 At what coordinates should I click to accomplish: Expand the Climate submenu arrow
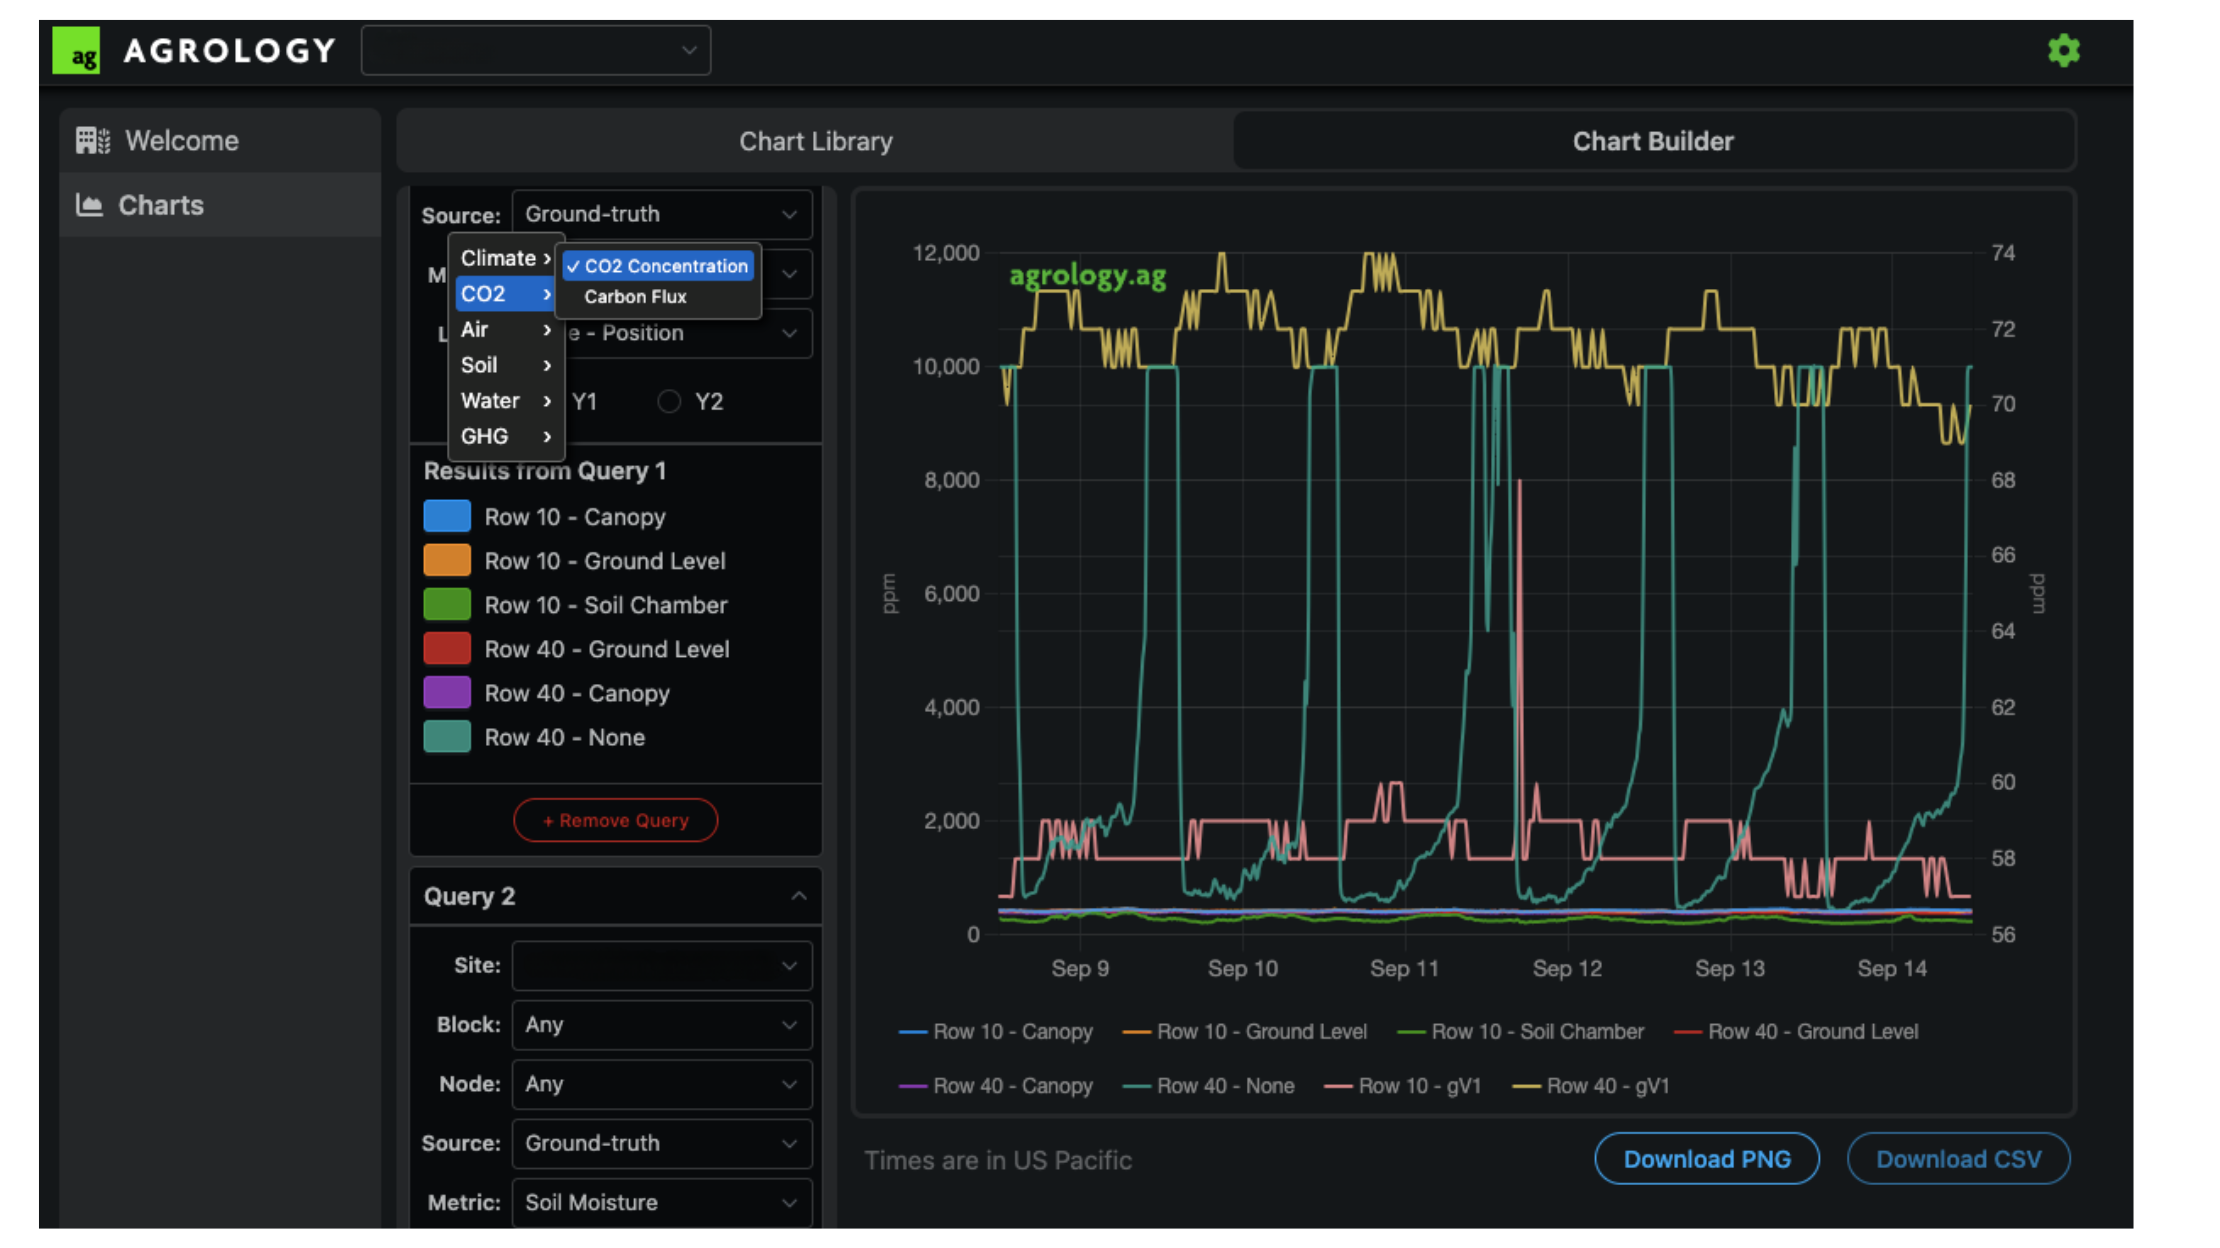click(x=547, y=258)
